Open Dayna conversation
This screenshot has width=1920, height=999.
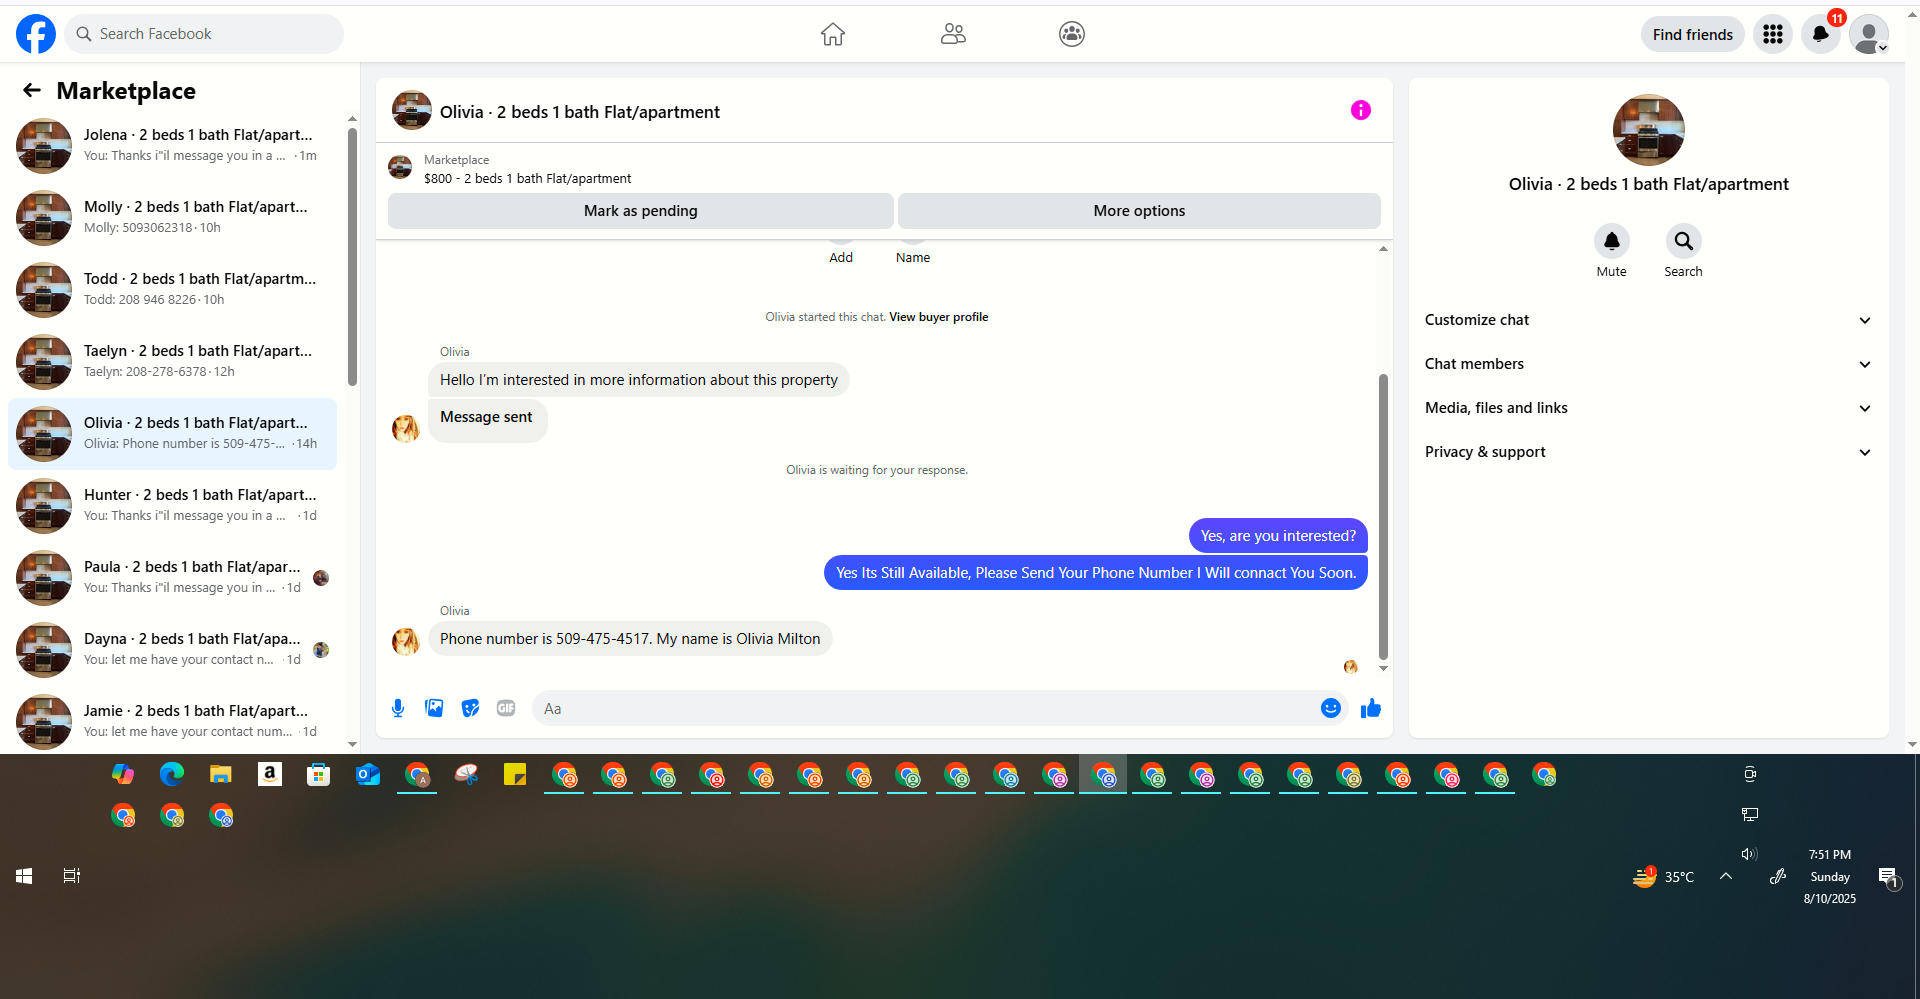click(172, 650)
